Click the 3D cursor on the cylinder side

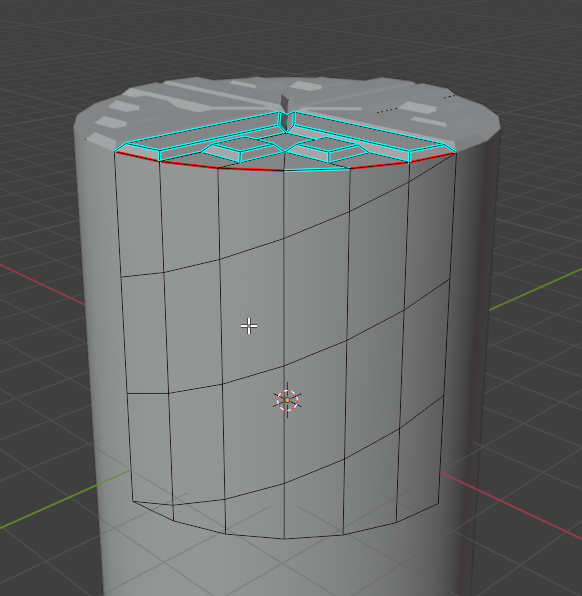[287, 400]
